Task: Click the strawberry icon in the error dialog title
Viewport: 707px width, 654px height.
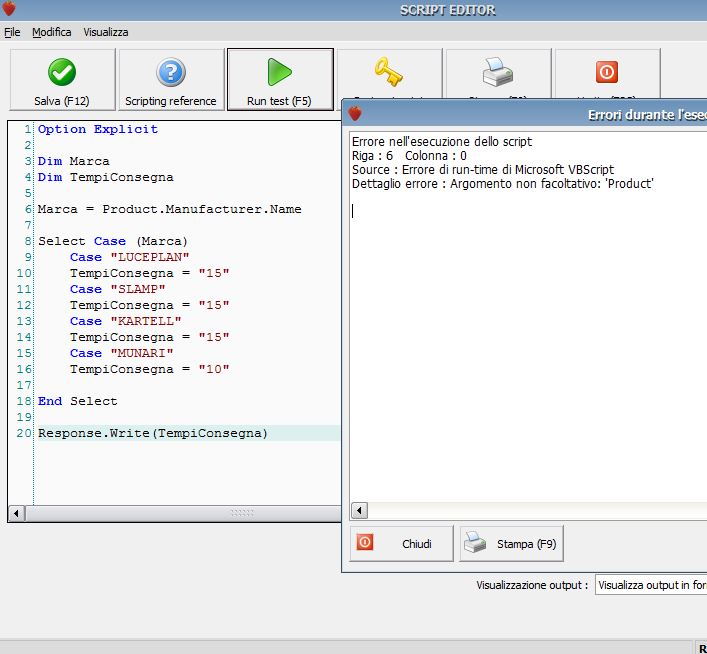Action: (x=355, y=113)
